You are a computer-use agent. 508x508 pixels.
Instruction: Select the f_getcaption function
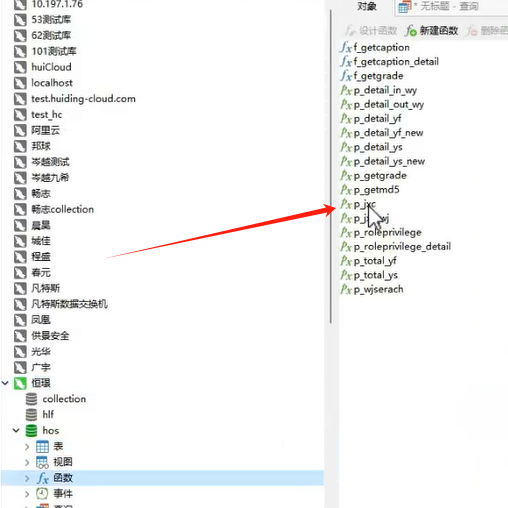click(375, 47)
